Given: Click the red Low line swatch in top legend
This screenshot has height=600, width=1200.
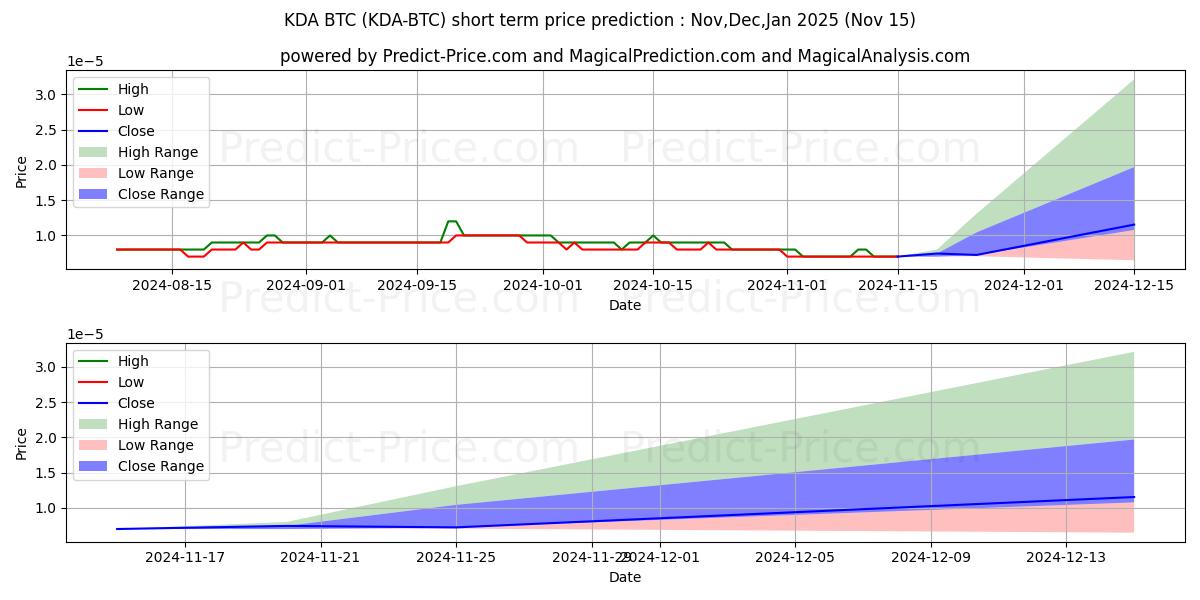Looking at the screenshot, I should (96, 110).
